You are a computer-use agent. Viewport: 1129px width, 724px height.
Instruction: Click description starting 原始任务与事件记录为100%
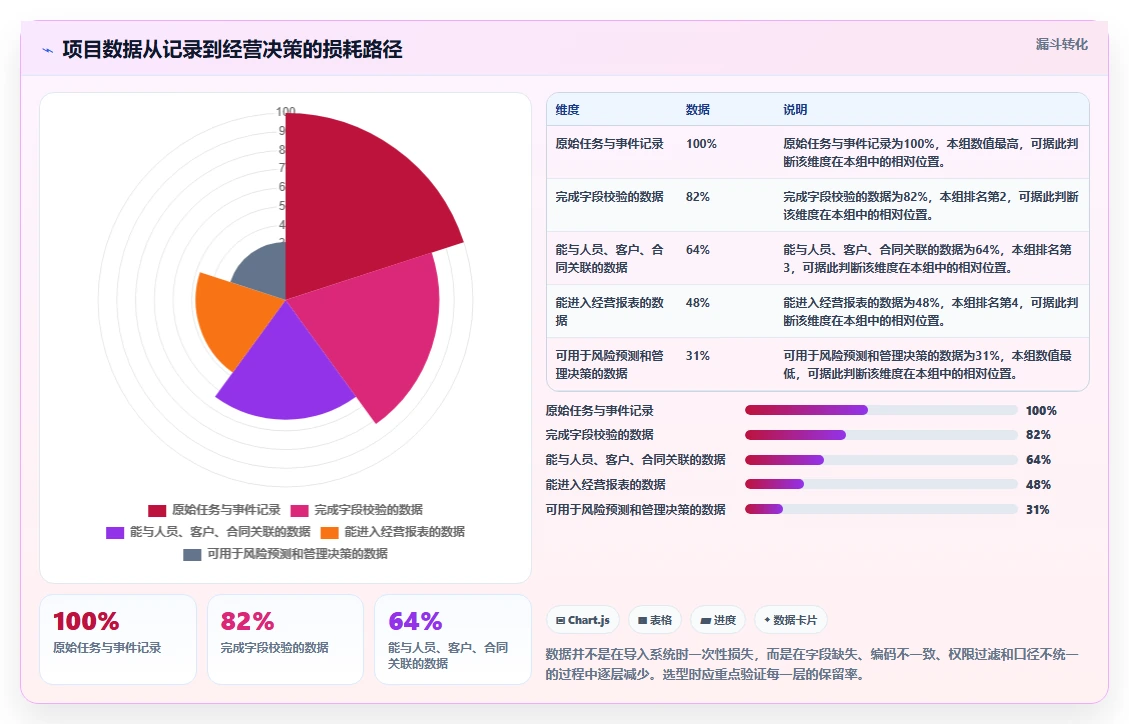coord(930,153)
